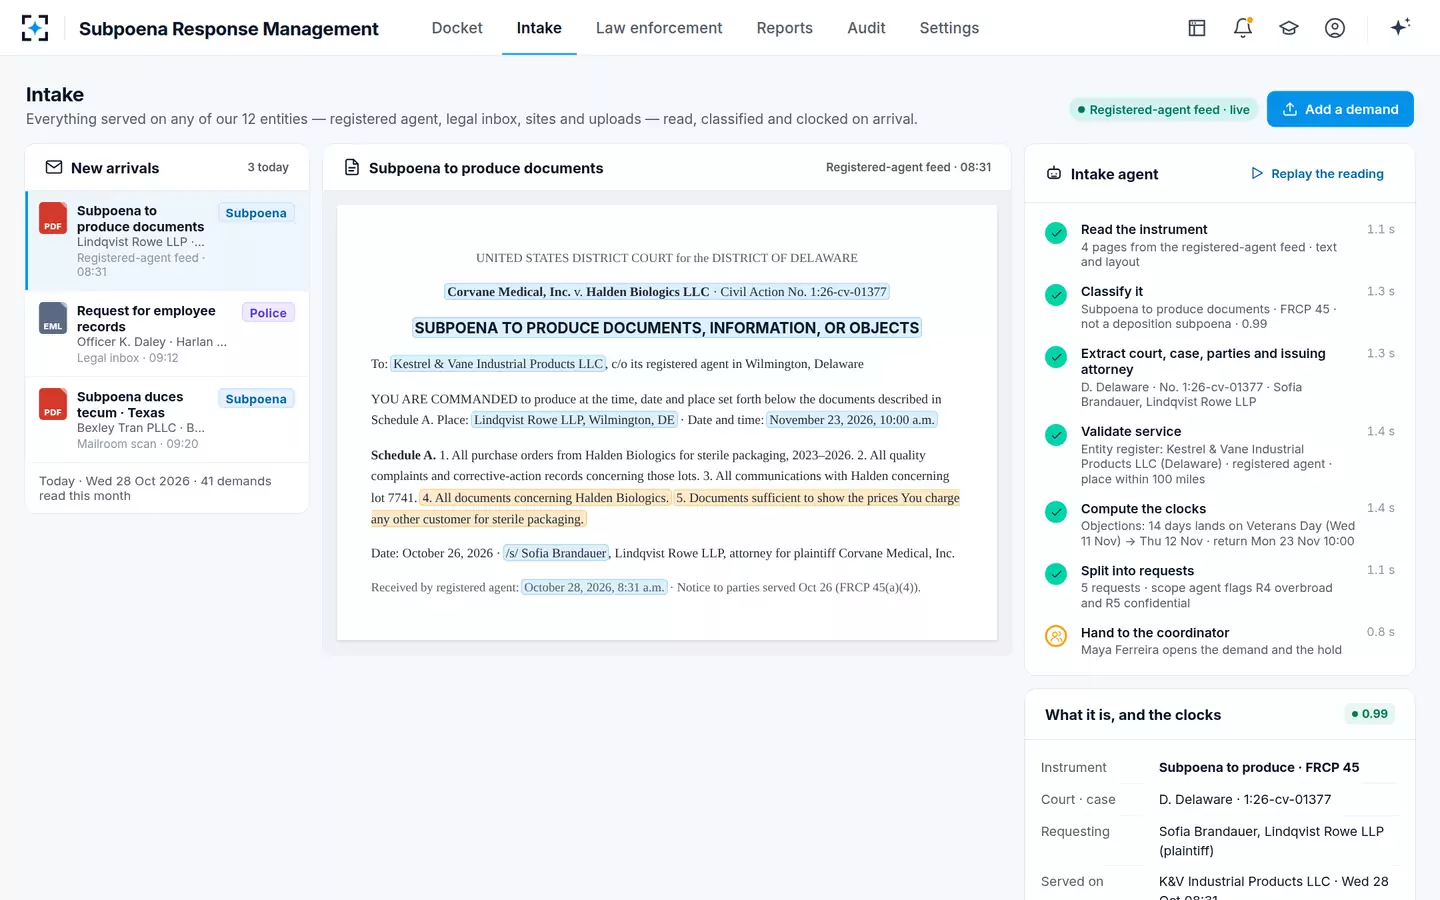Screen dimensions: 1440x900
Task: Click the Extract court, case, parties step
Action: click(x=1220, y=377)
